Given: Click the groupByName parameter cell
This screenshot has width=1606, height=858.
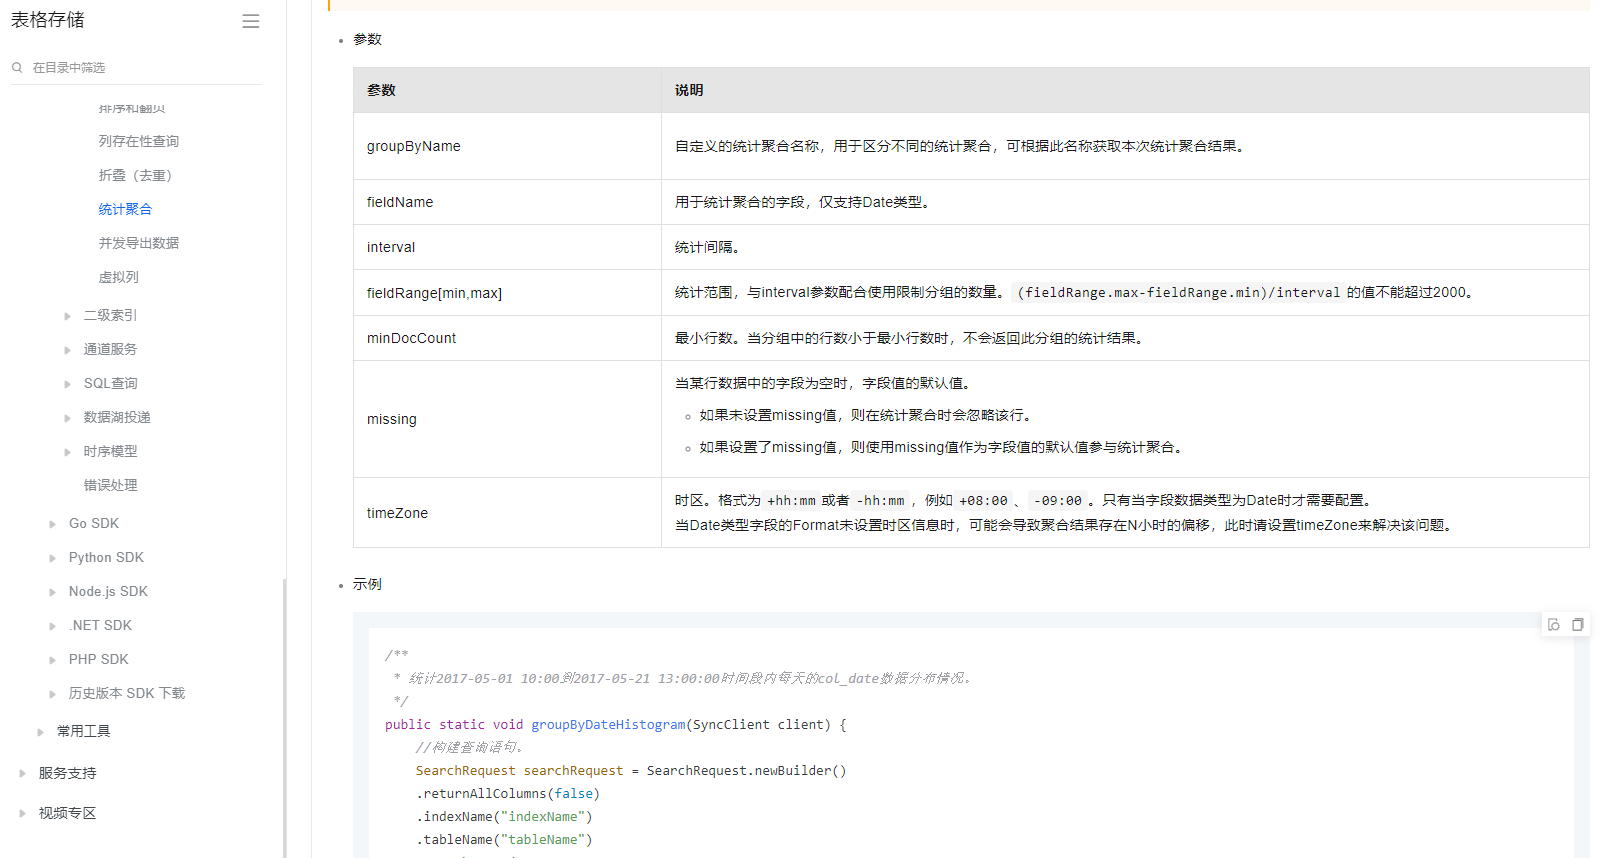Looking at the screenshot, I should (x=507, y=146).
